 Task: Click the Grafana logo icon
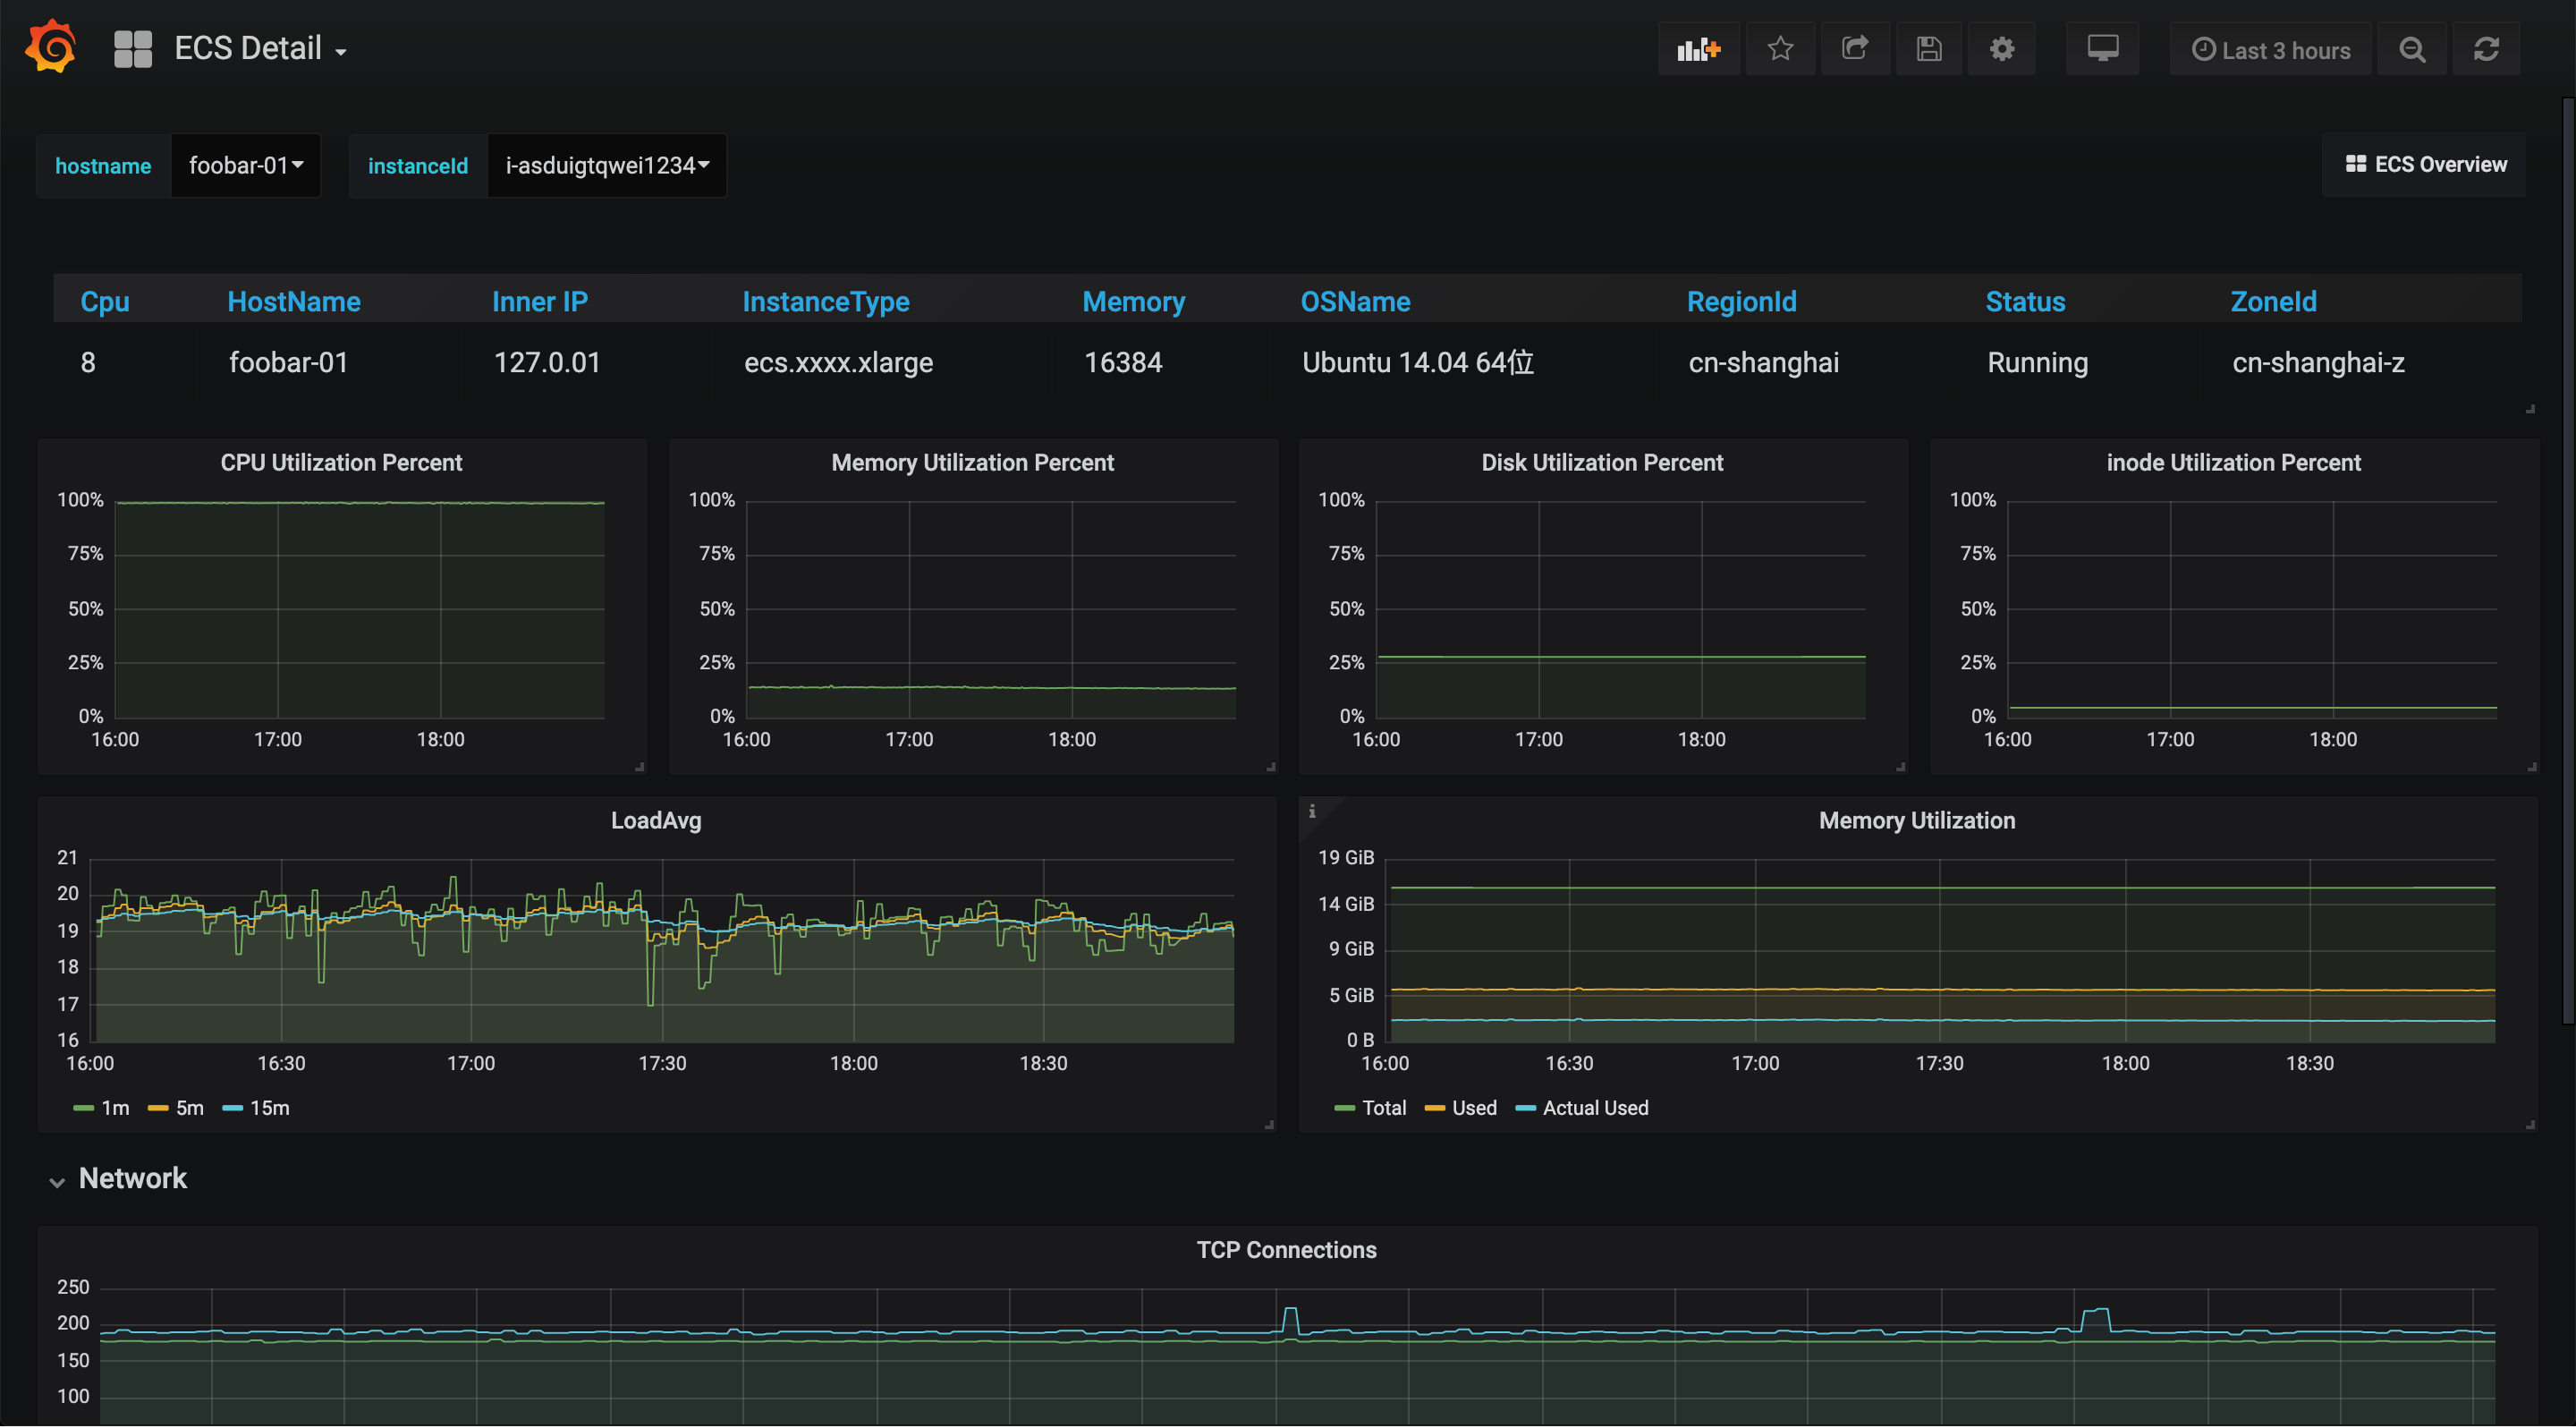[x=51, y=47]
